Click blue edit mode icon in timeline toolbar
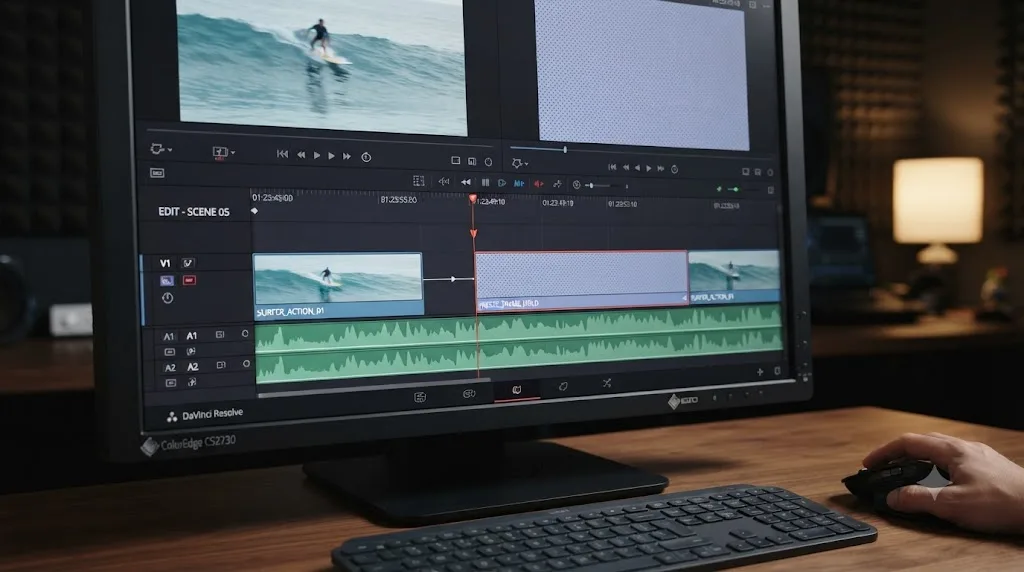This screenshot has height=572, width=1024. point(519,184)
